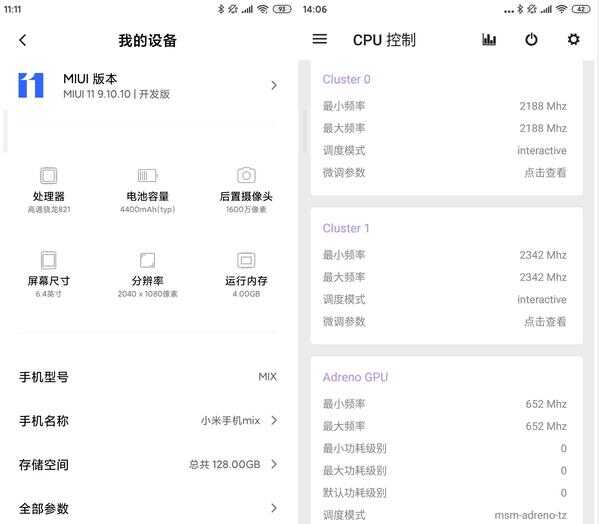599x524 pixels.
Task: Tap the processor chip icon
Action: pyautogui.click(x=49, y=176)
